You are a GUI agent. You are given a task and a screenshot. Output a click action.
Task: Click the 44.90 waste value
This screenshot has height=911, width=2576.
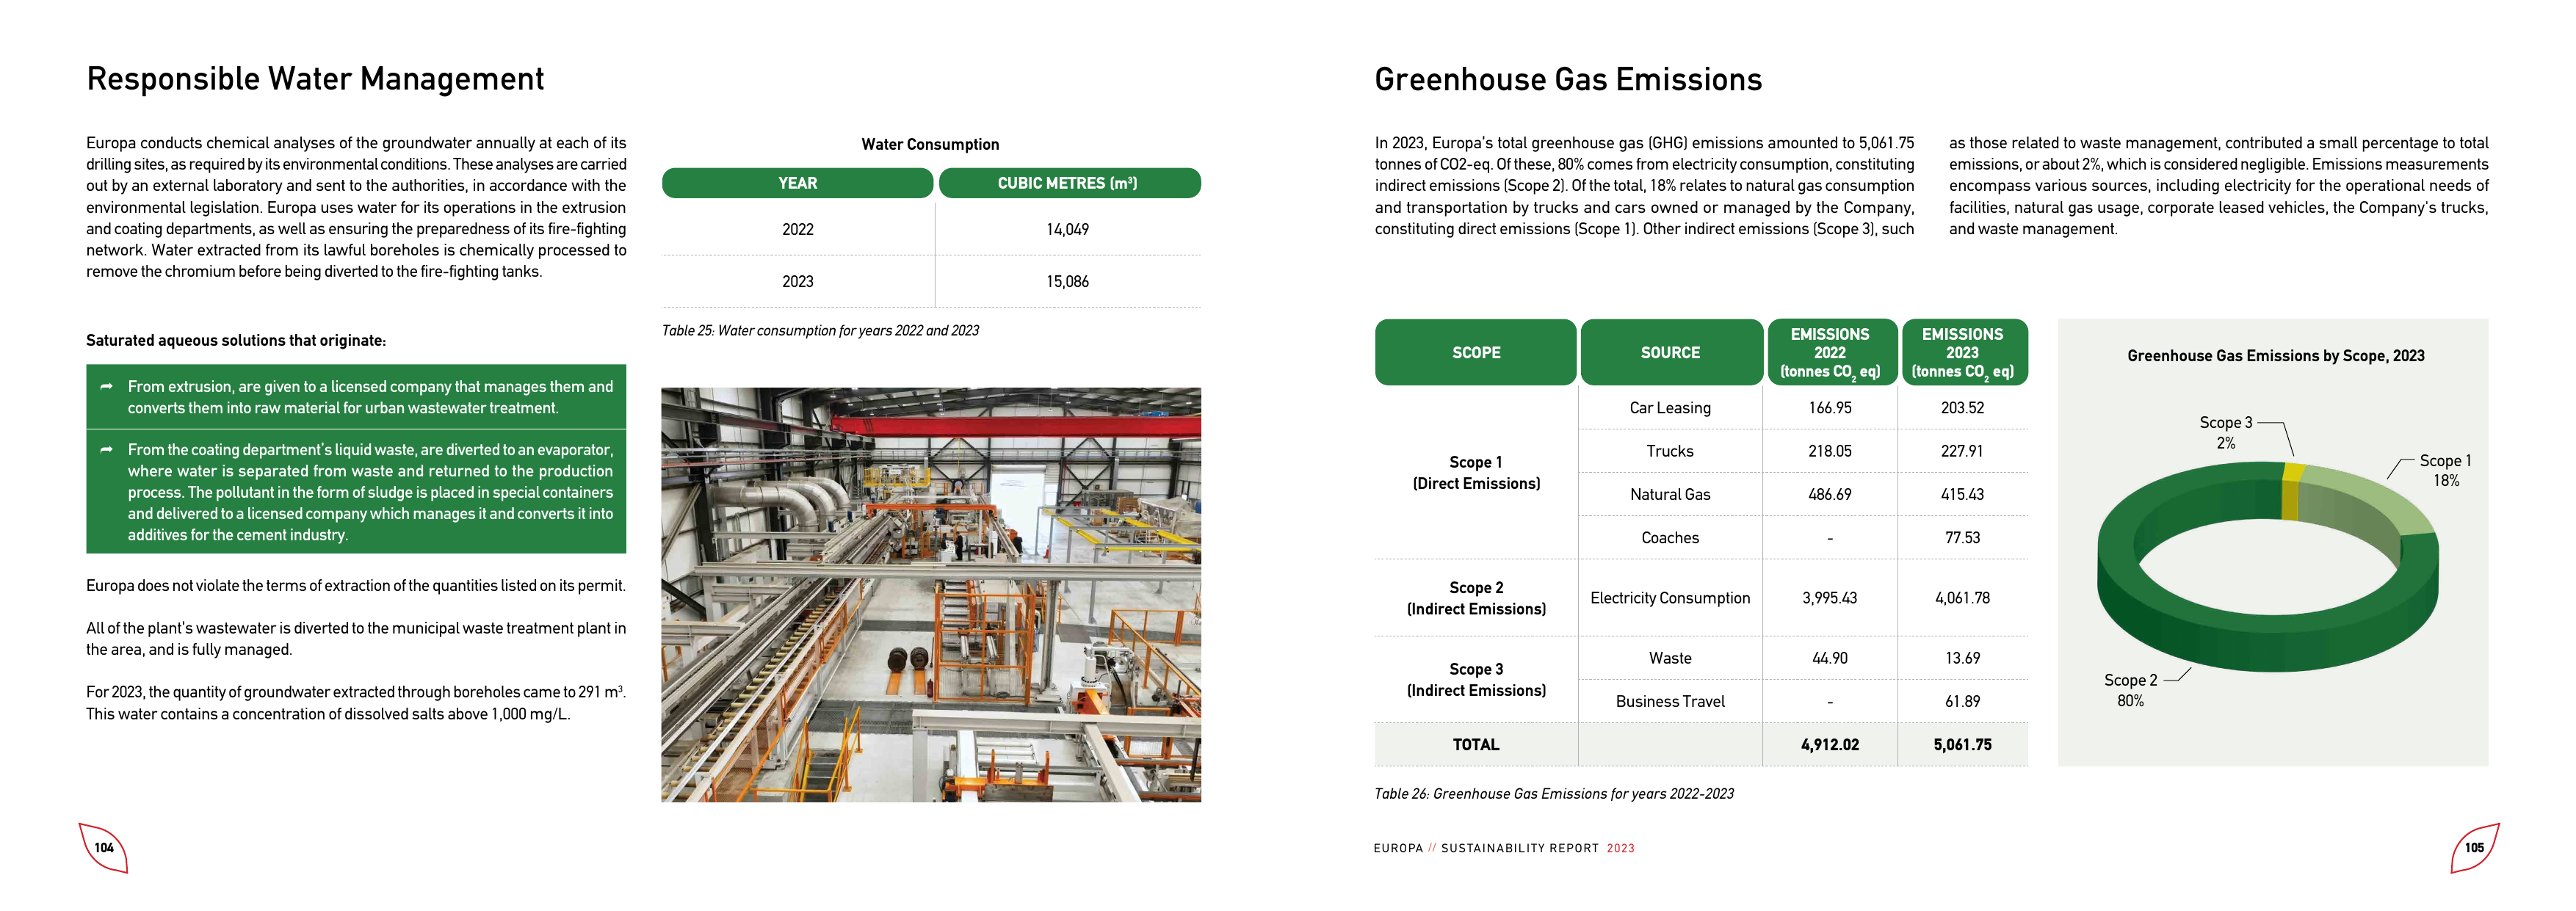click(x=1830, y=658)
